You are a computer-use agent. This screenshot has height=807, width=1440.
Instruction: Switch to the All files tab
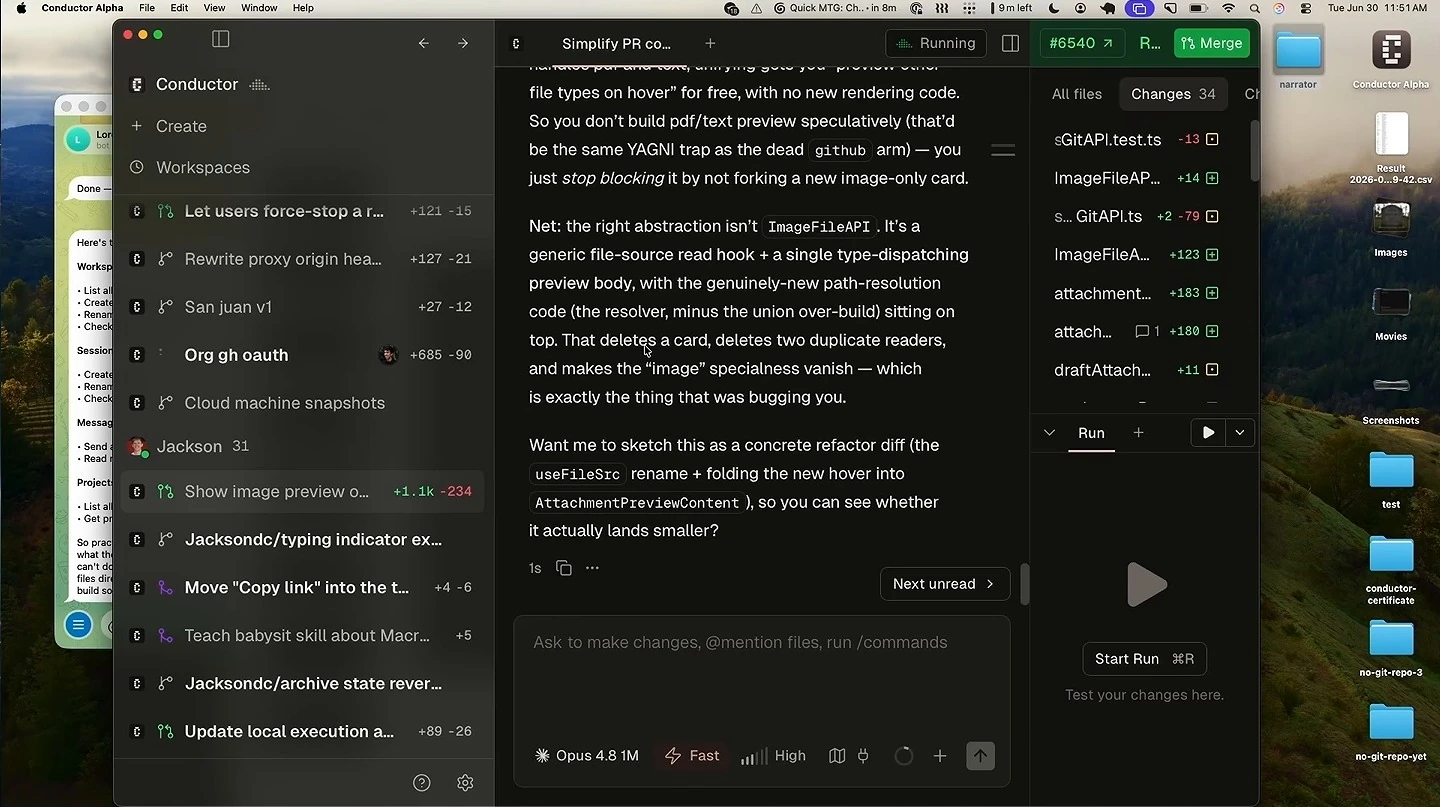coord(1077,94)
